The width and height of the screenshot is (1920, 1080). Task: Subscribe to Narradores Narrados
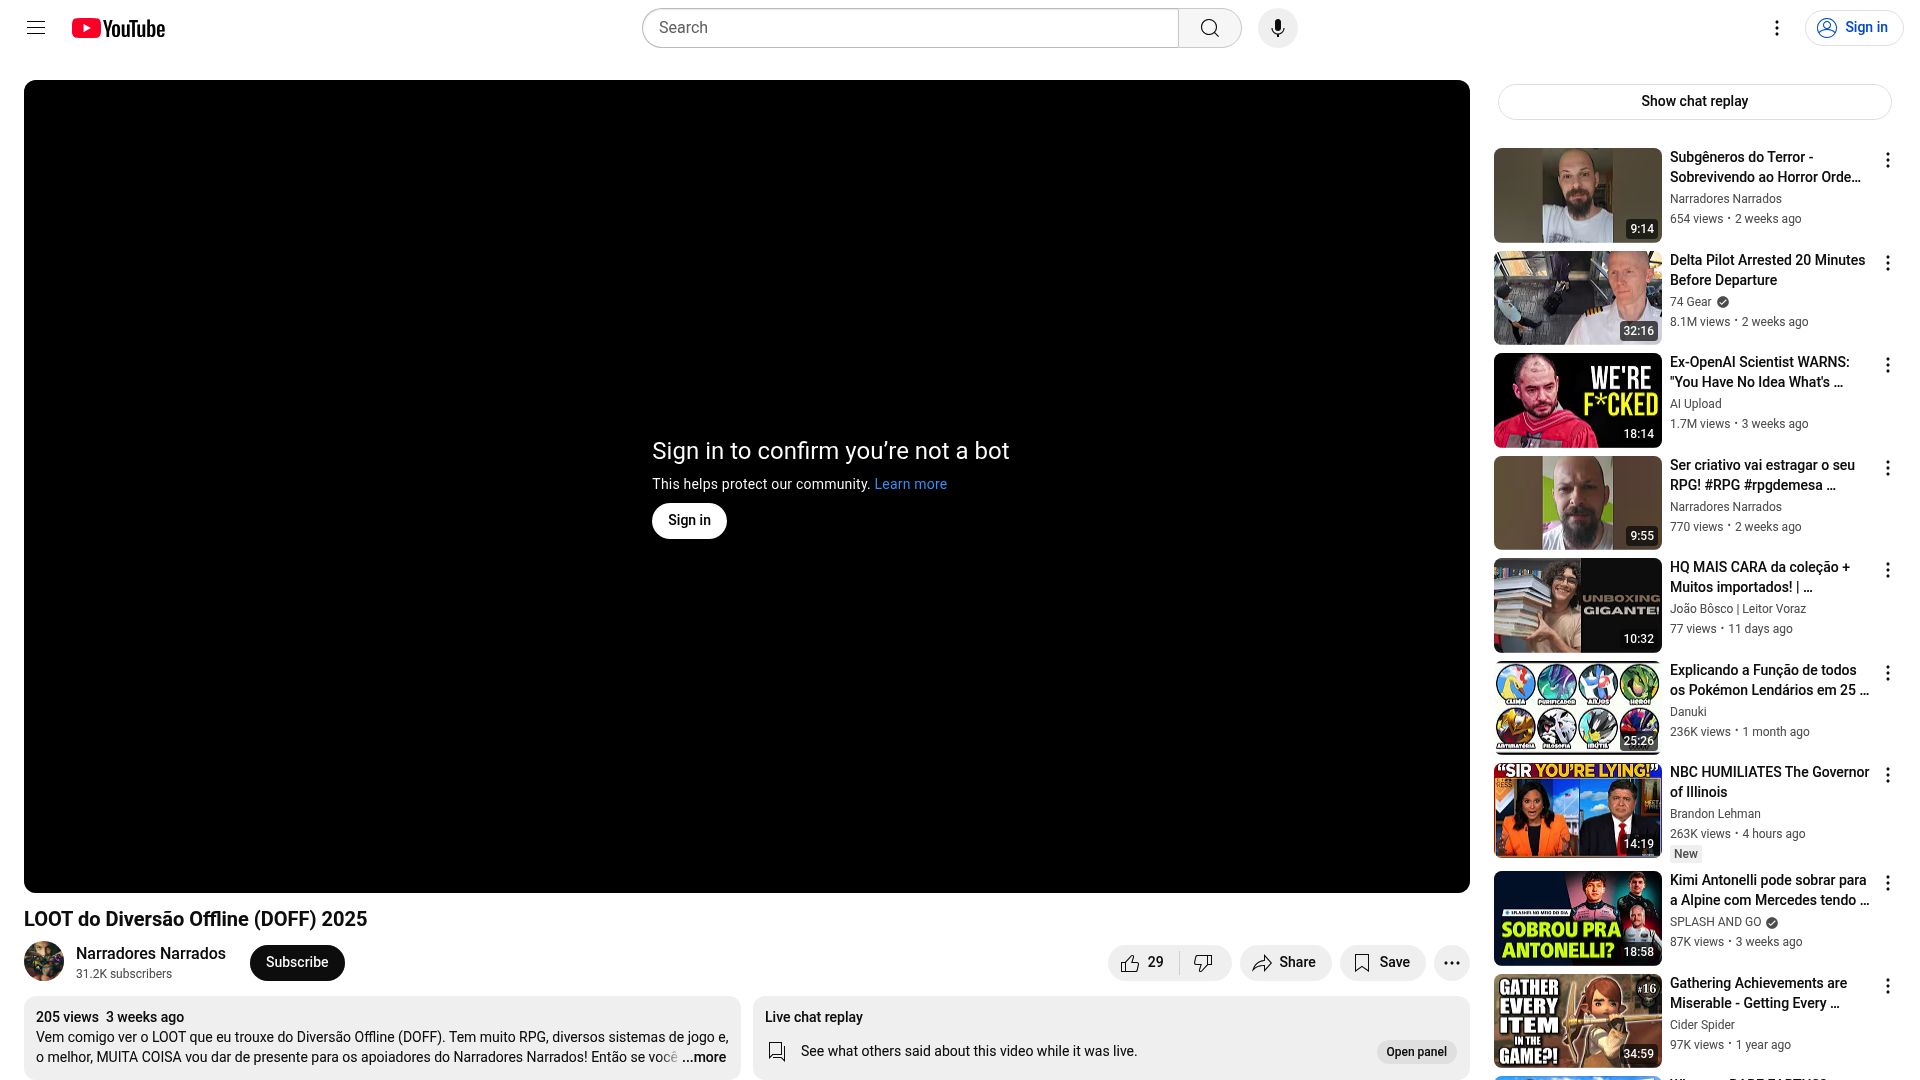297,963
